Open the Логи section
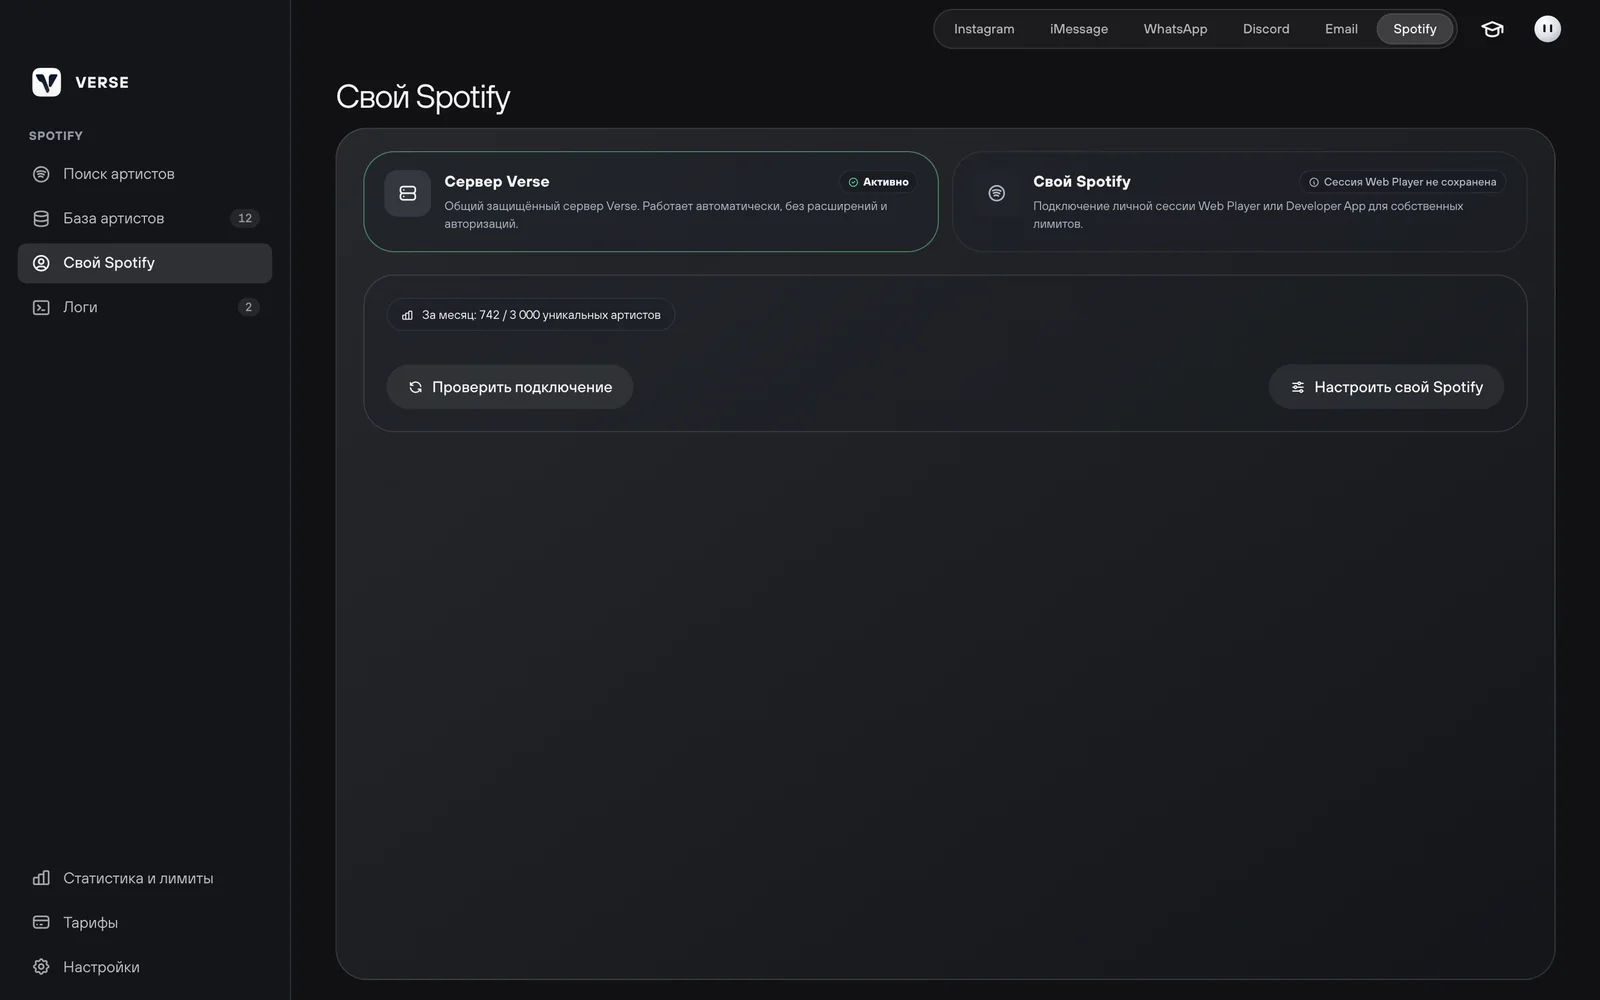1600x1000 pixels. [x=145, y=307]
